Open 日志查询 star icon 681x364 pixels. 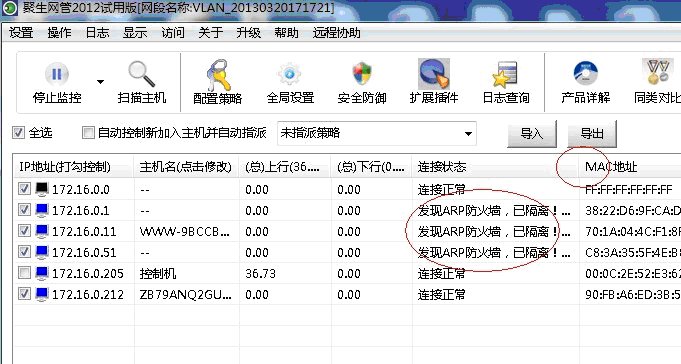pos(506,74)
